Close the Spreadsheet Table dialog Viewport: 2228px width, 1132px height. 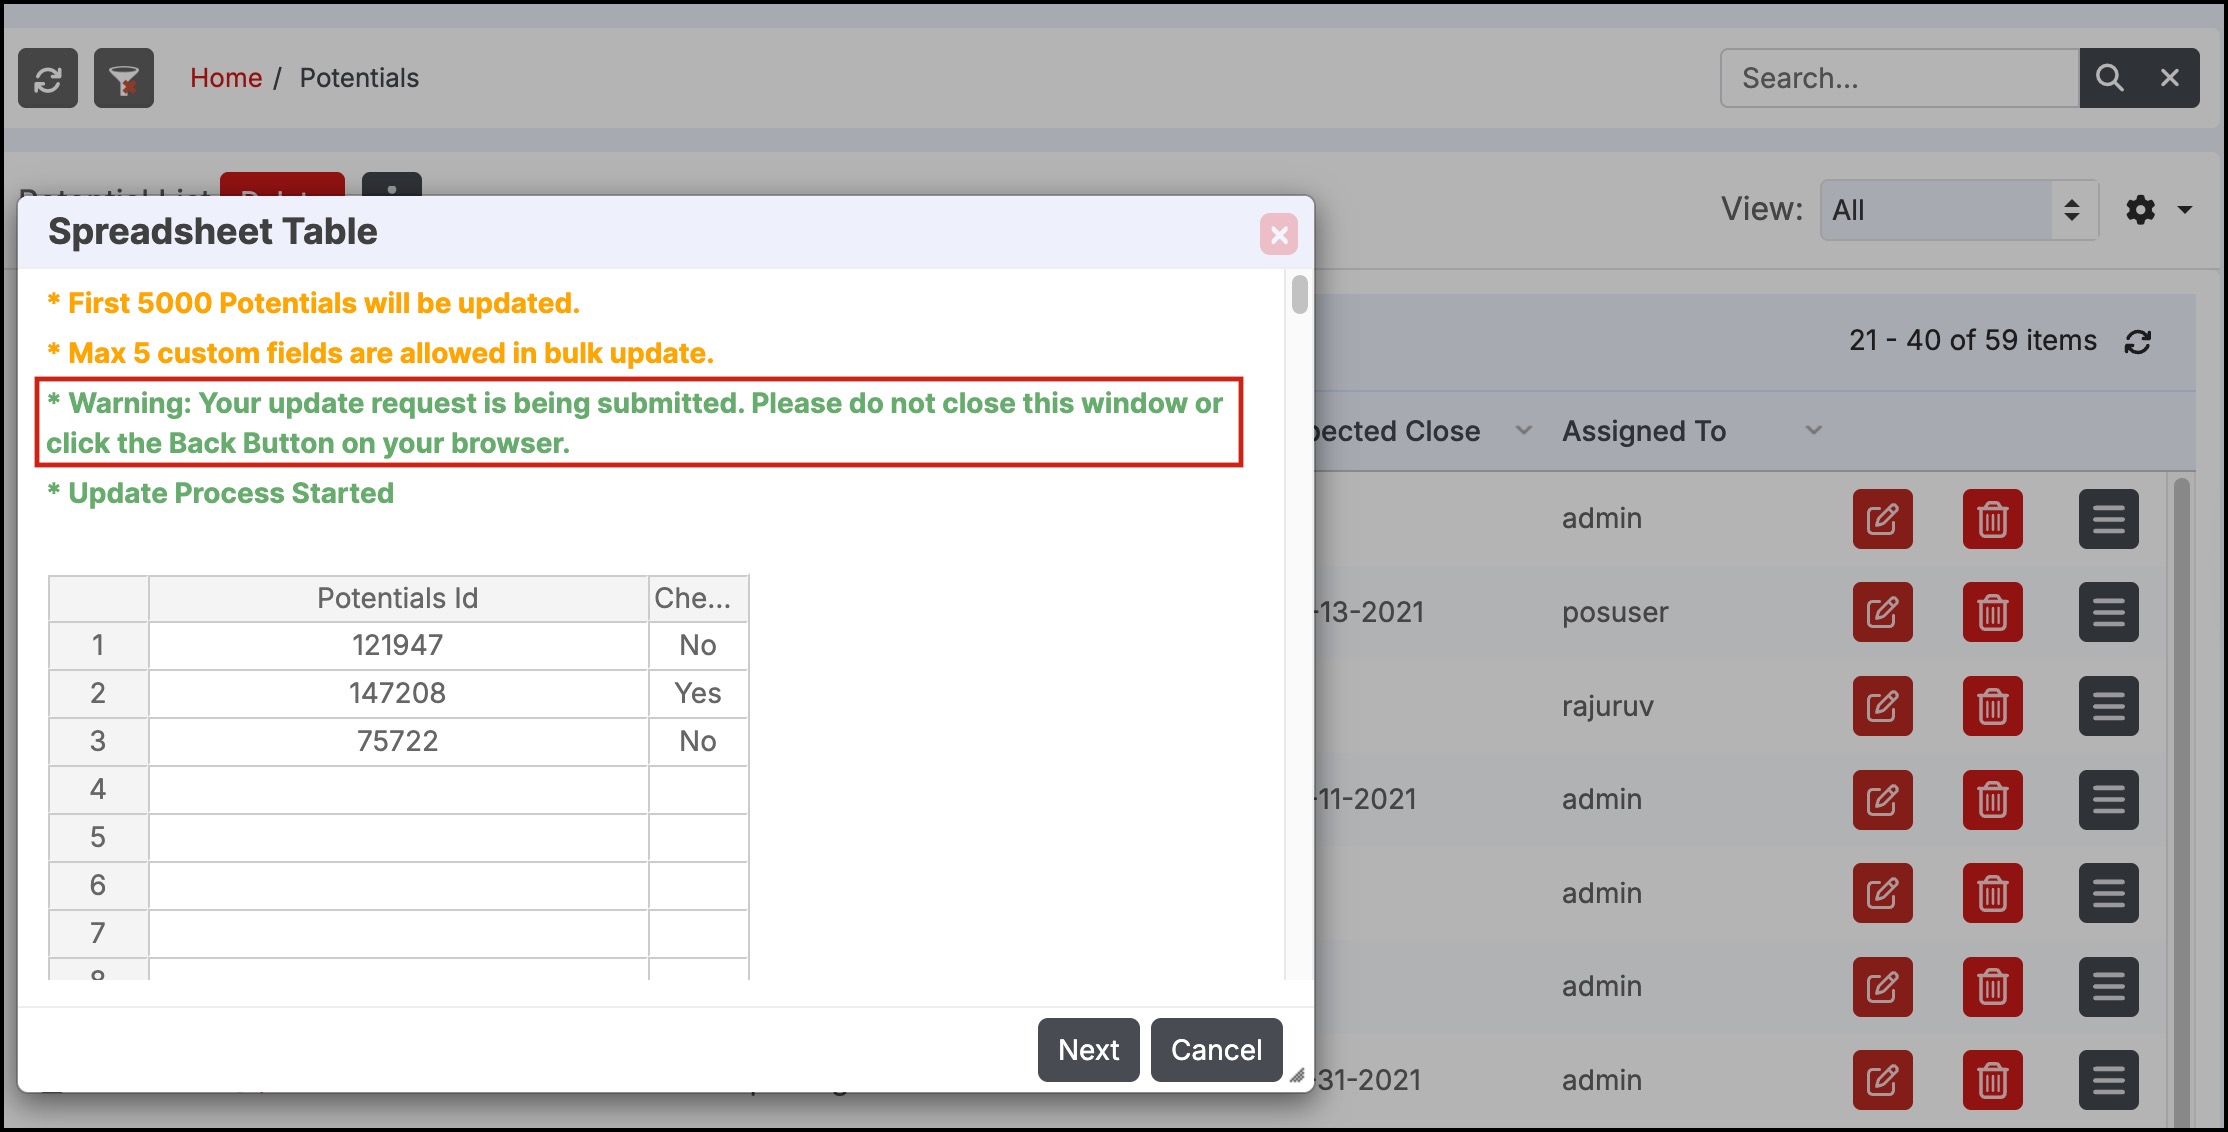(1278, 235)
